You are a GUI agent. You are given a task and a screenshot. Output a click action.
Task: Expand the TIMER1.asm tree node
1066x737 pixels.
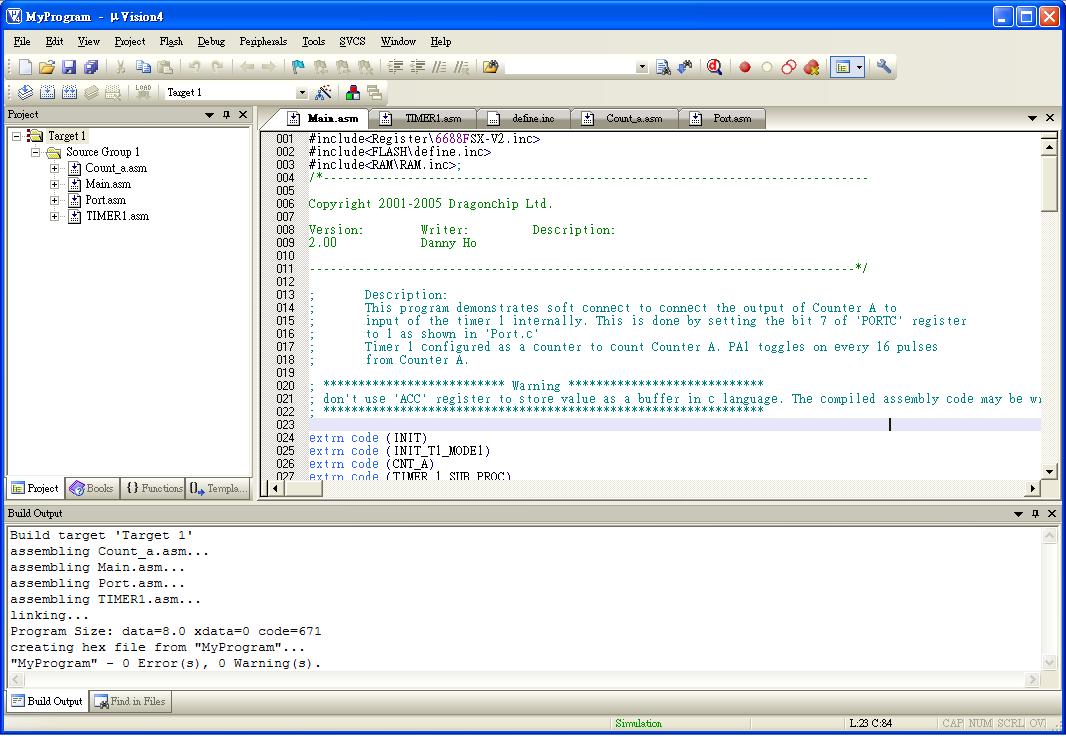54,216
